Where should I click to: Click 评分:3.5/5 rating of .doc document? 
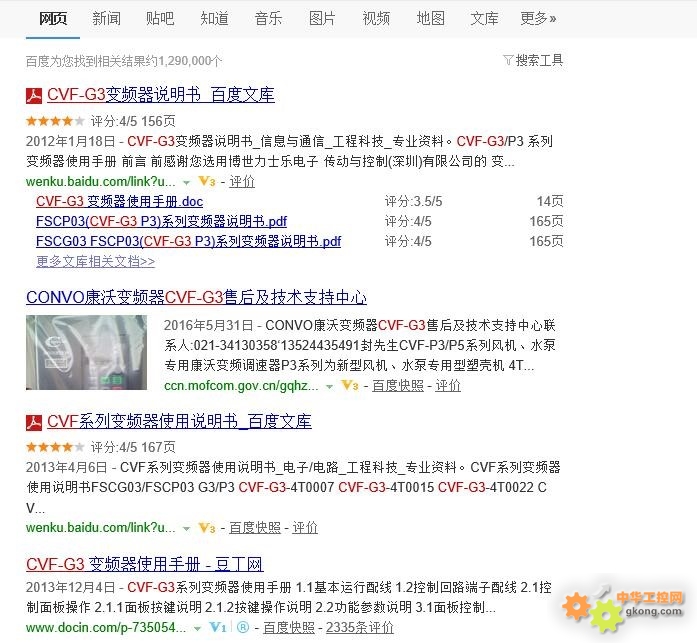coord(413,201)
